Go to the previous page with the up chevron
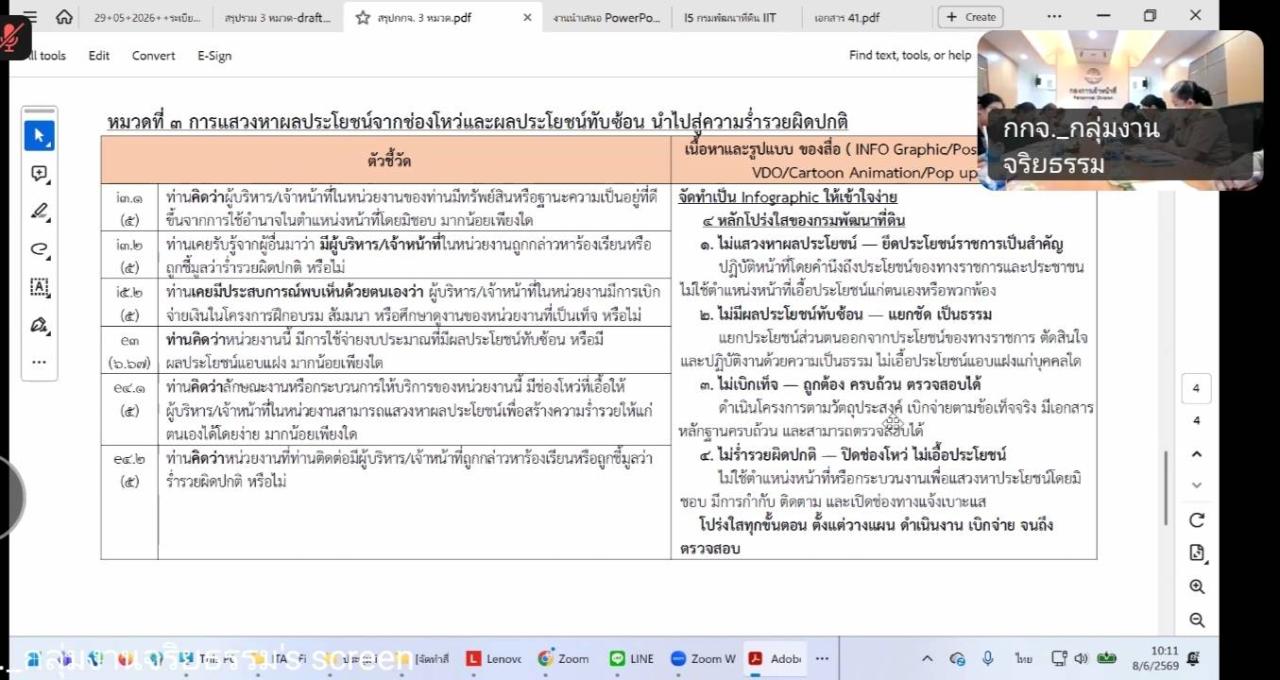The height and width of the screenshot is (680, 1280). pos(1197,454)
